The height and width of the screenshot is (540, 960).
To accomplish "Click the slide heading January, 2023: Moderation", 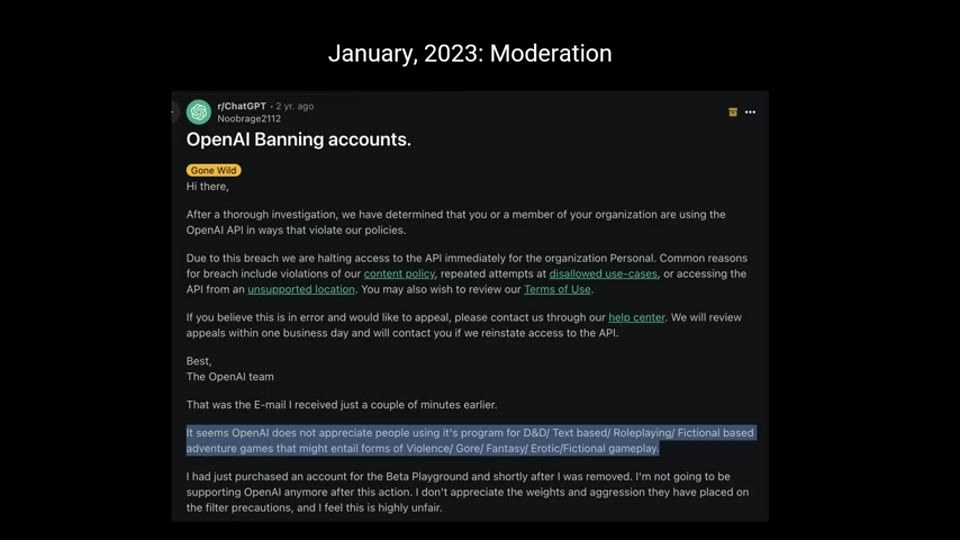I will tap(470, 53).
